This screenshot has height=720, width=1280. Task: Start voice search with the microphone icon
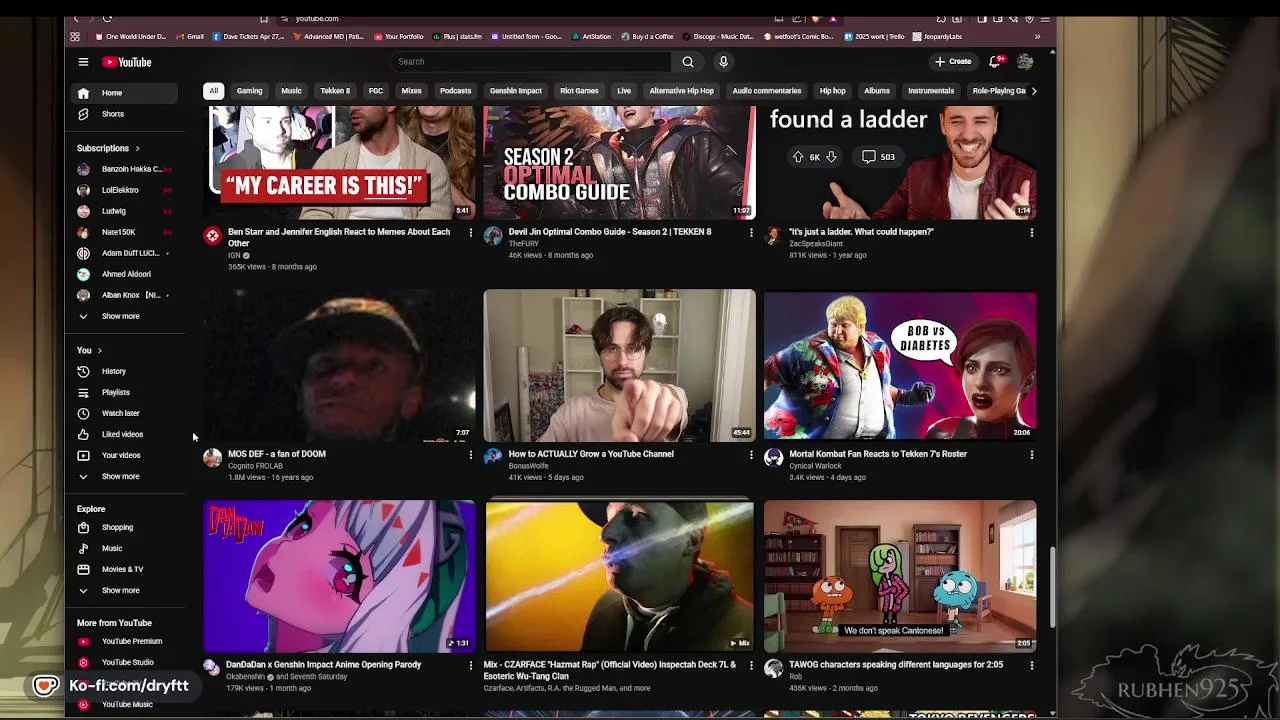(723, 62)
